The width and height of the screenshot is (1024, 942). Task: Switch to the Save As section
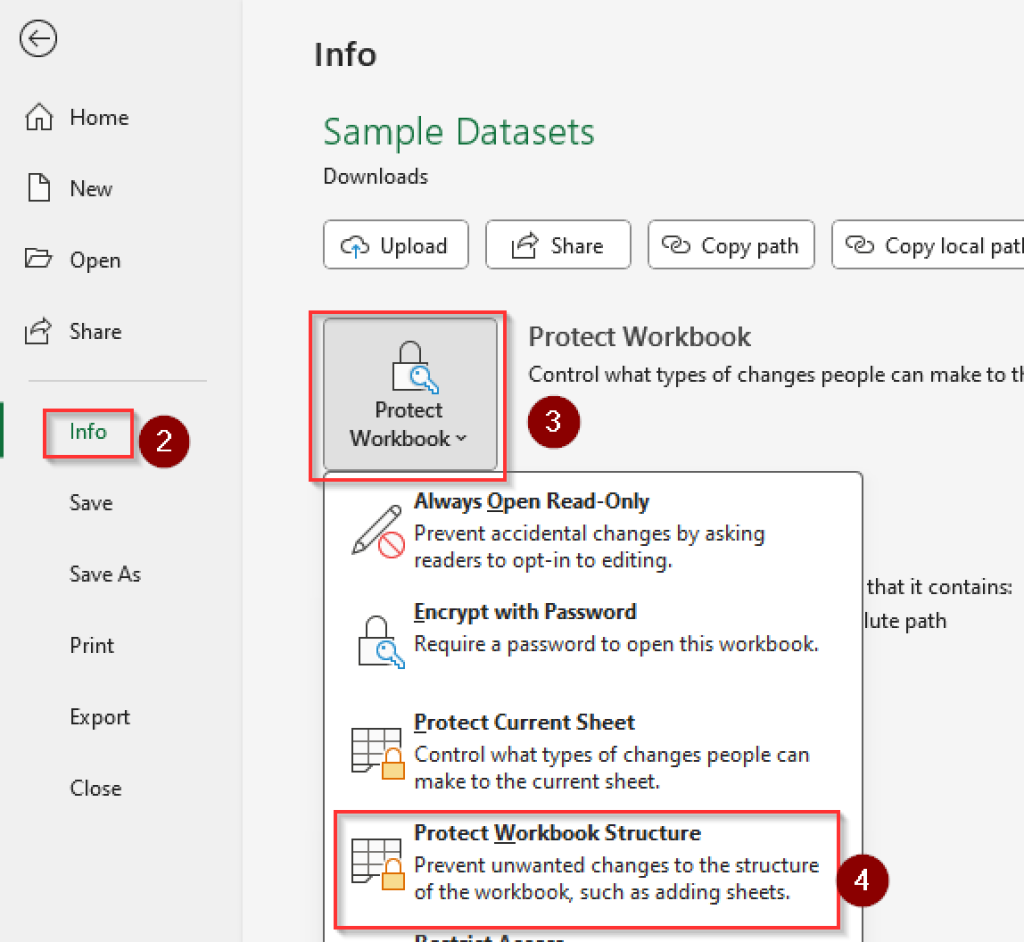click(105, 574)
